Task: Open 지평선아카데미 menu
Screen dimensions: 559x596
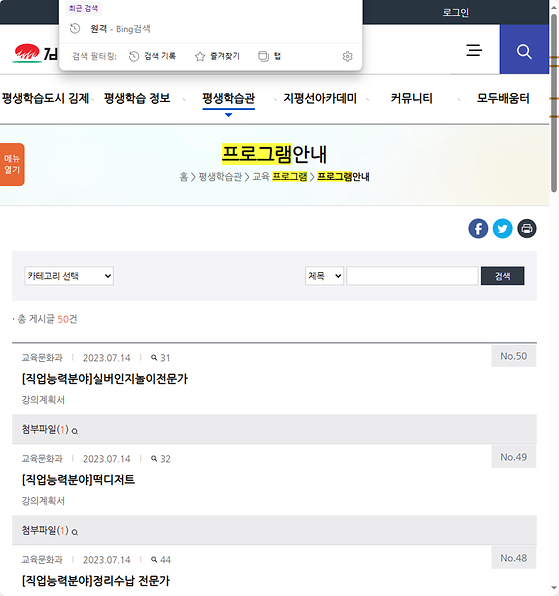Action: (320, 98)
